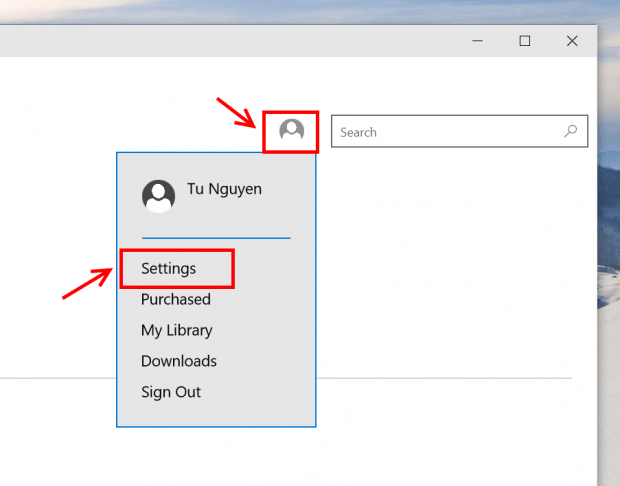
Task: Click Tu Nguyen's avatar picture in menu
Action: tap(159, 196)
